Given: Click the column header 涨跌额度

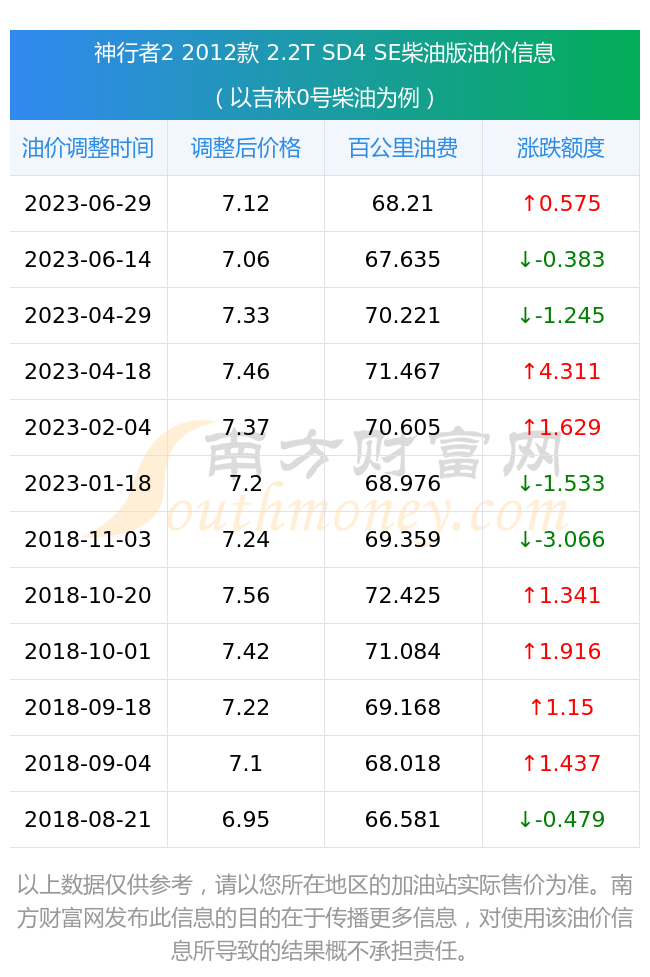Looking at the screenshot, I should 561,148.
